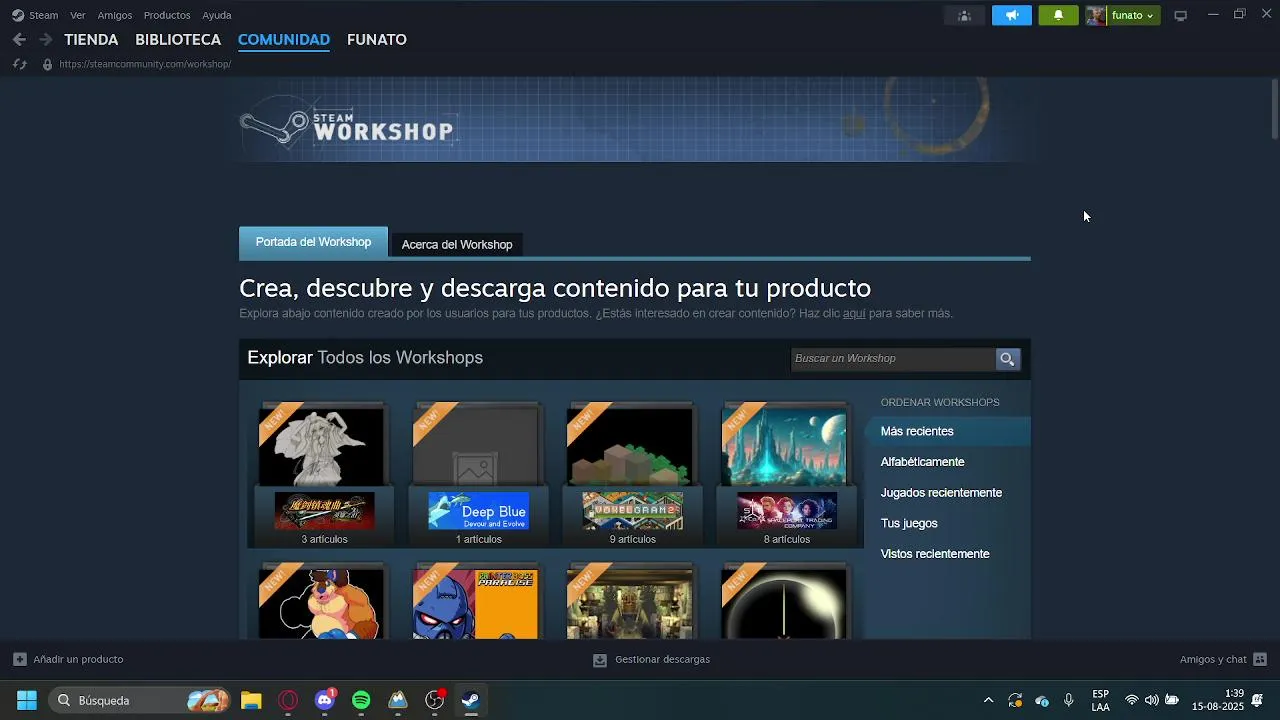
Task: Open the Windows Start menu
Action: click(27, 700)
